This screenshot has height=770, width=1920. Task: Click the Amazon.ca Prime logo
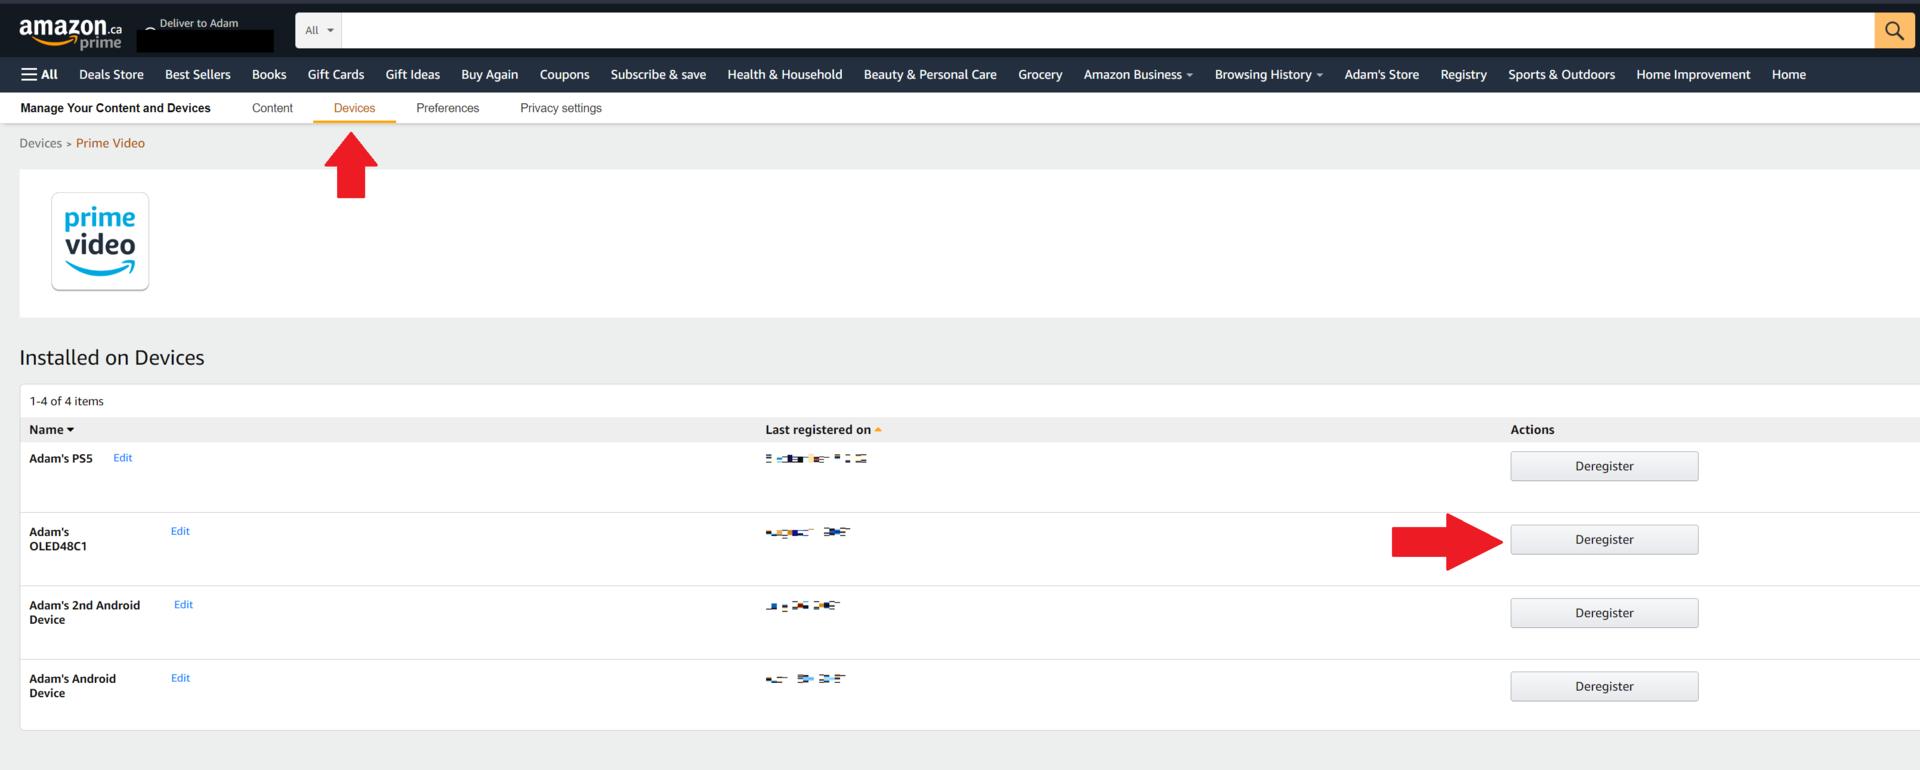click(70, 32)
